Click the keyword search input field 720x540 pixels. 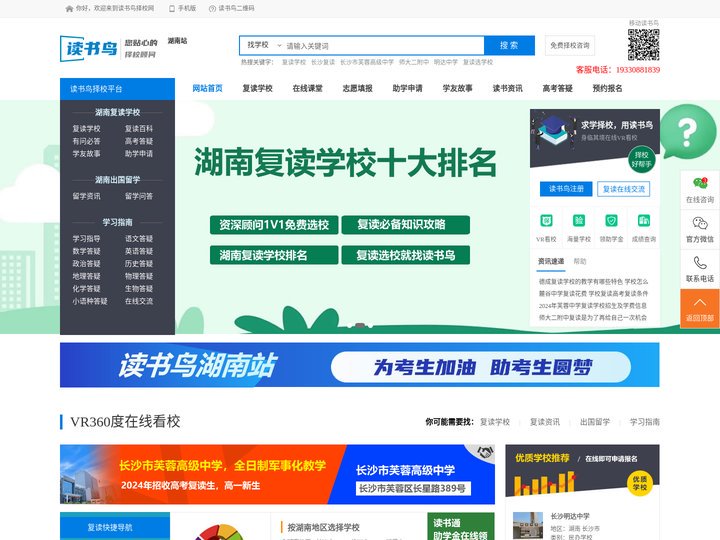pyautogui.click(x=384, y=46)
